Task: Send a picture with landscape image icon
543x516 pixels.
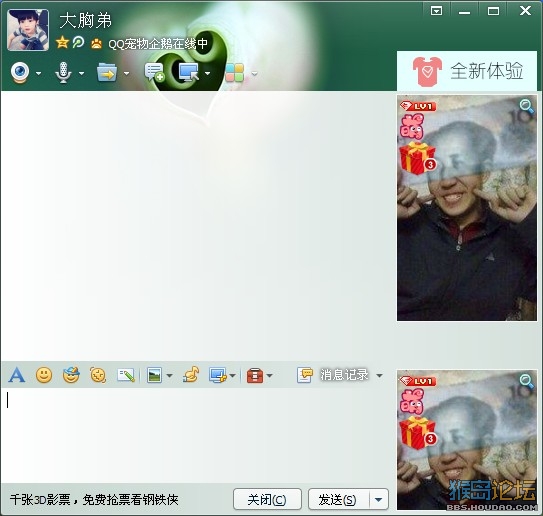Action: tap(154, 375)
